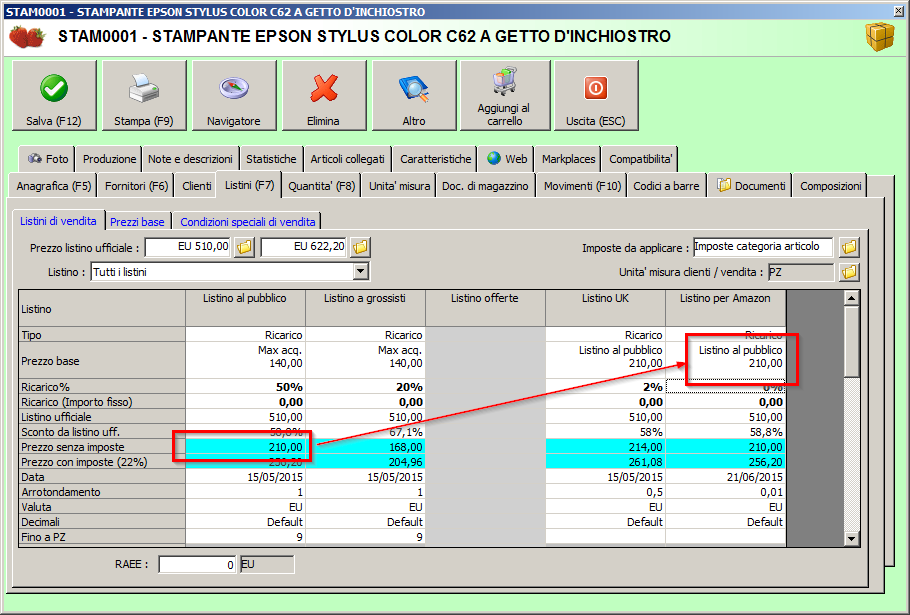Viewport: 910px width, 615px height.
Task: Click the Imposte categoria articolo field
Action: [763, 247]
